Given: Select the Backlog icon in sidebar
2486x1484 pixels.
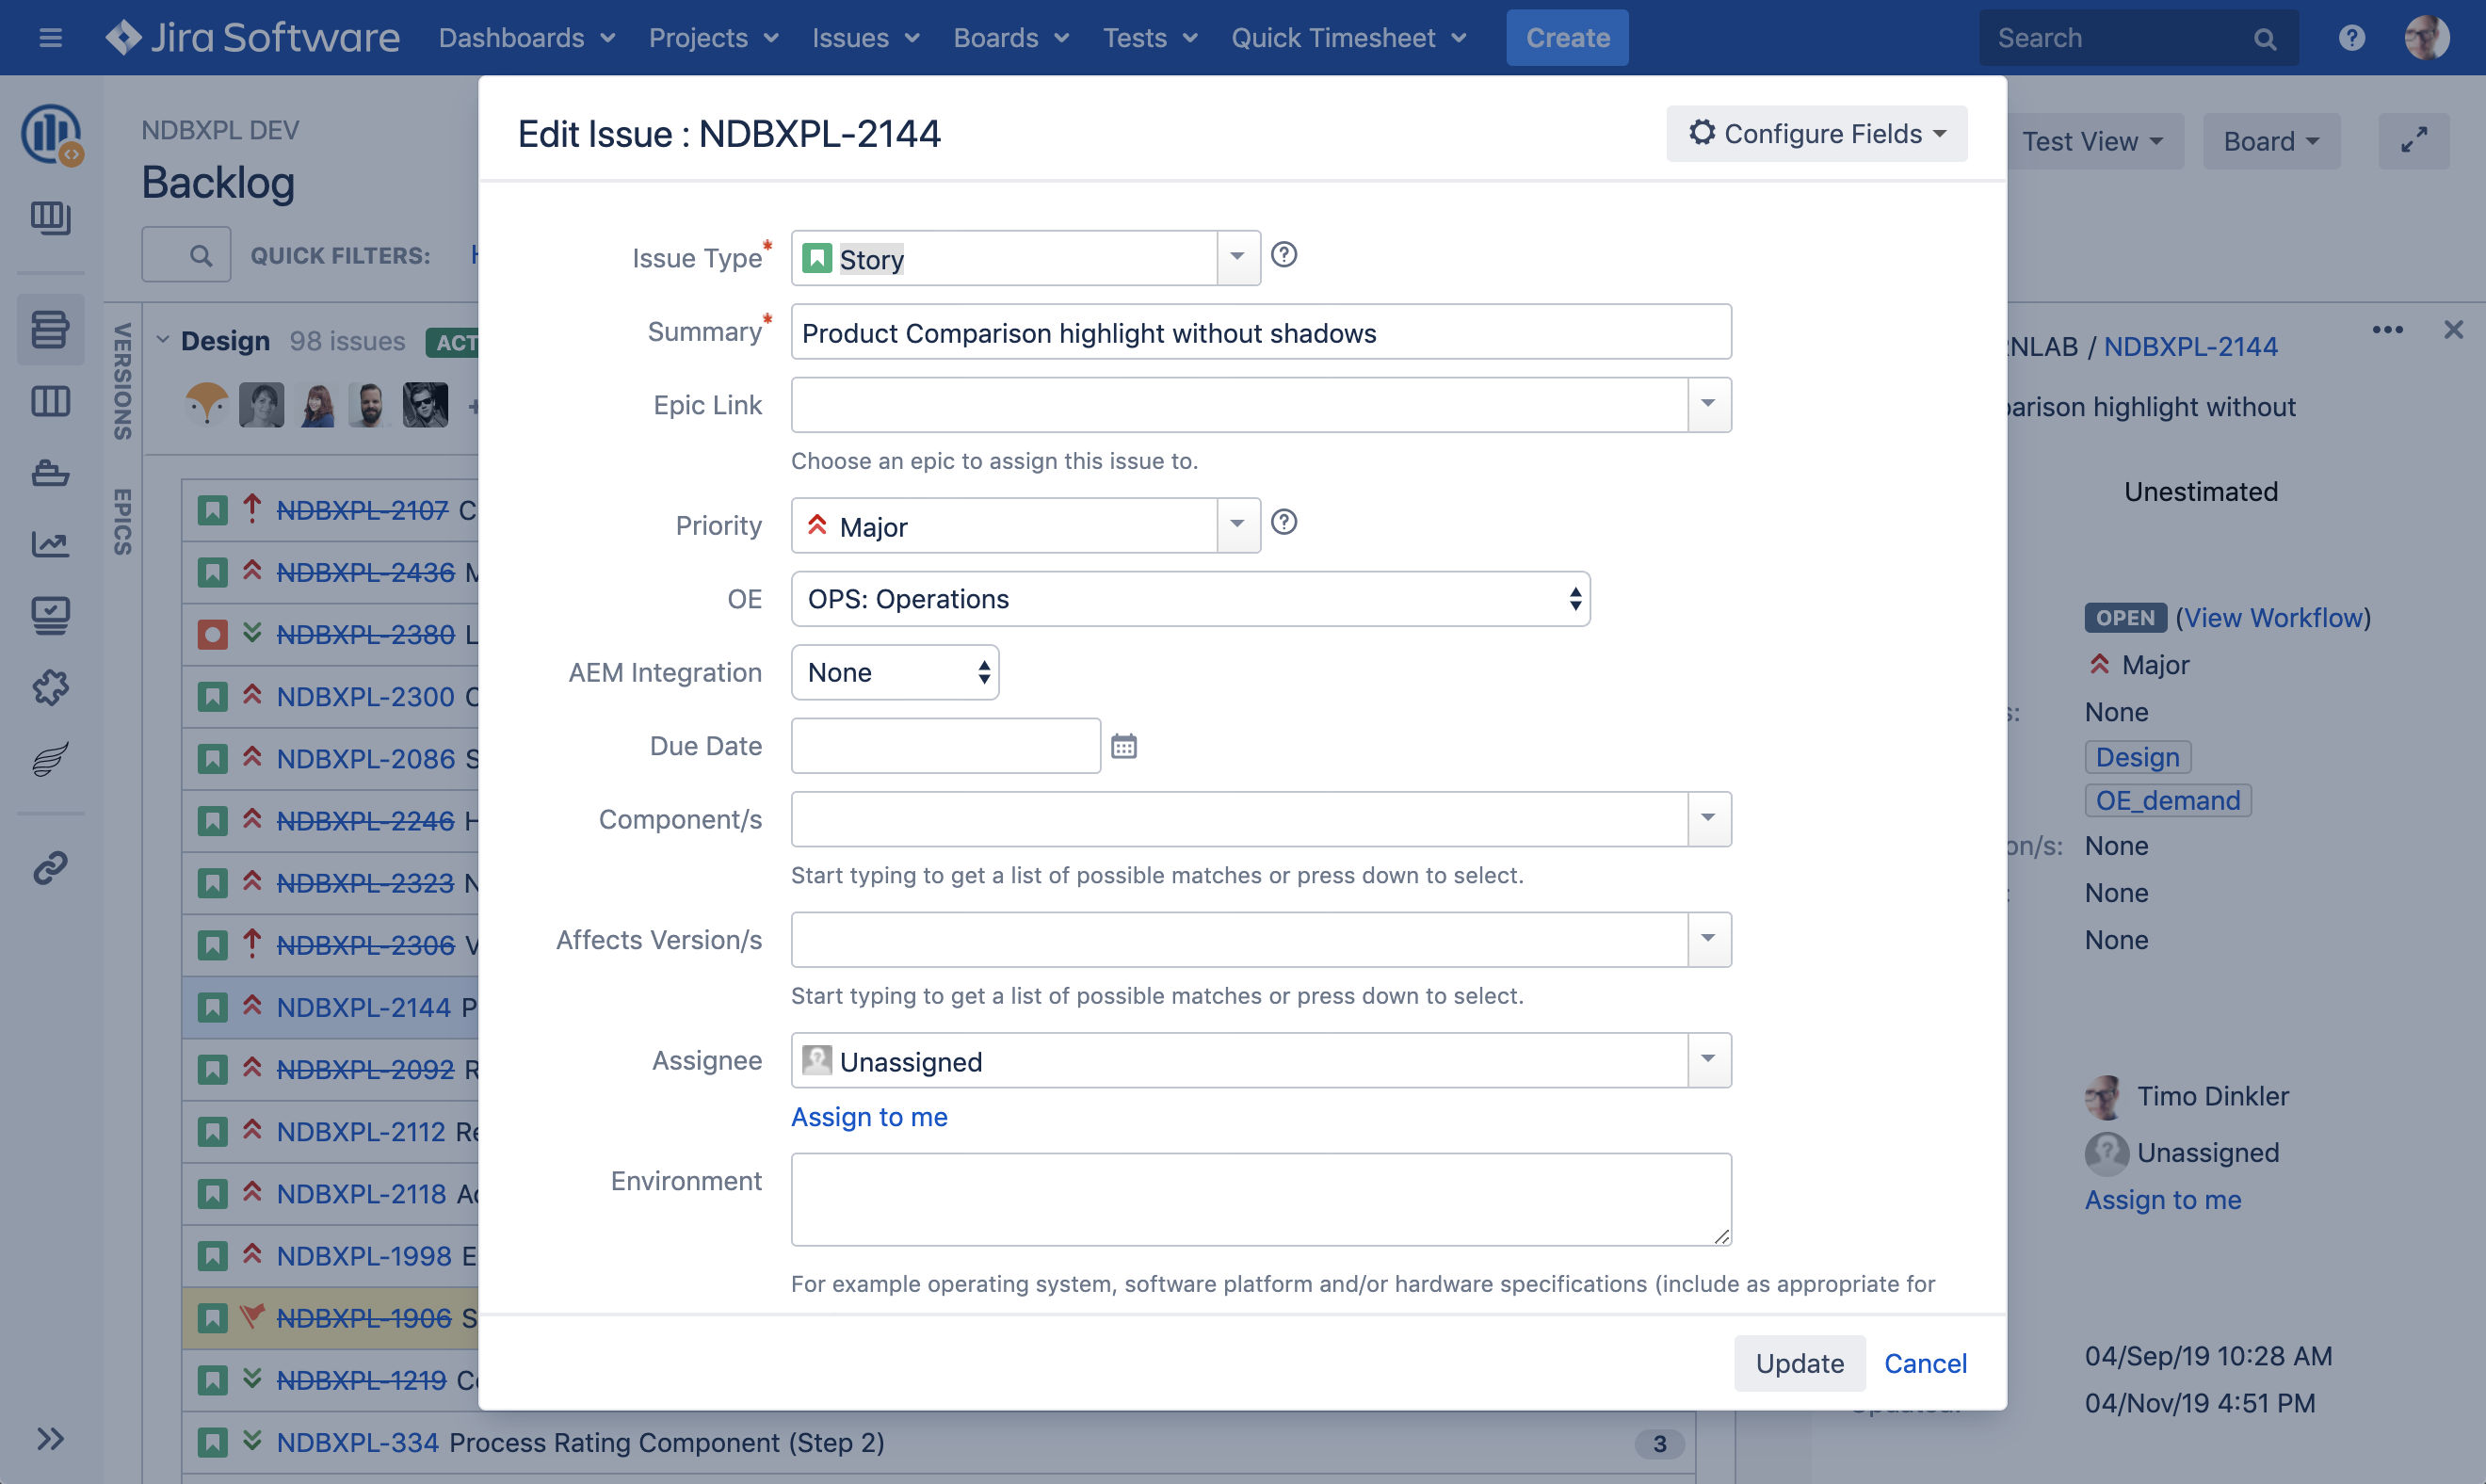Looking at the screenshot, I should (x=50, y=328).
